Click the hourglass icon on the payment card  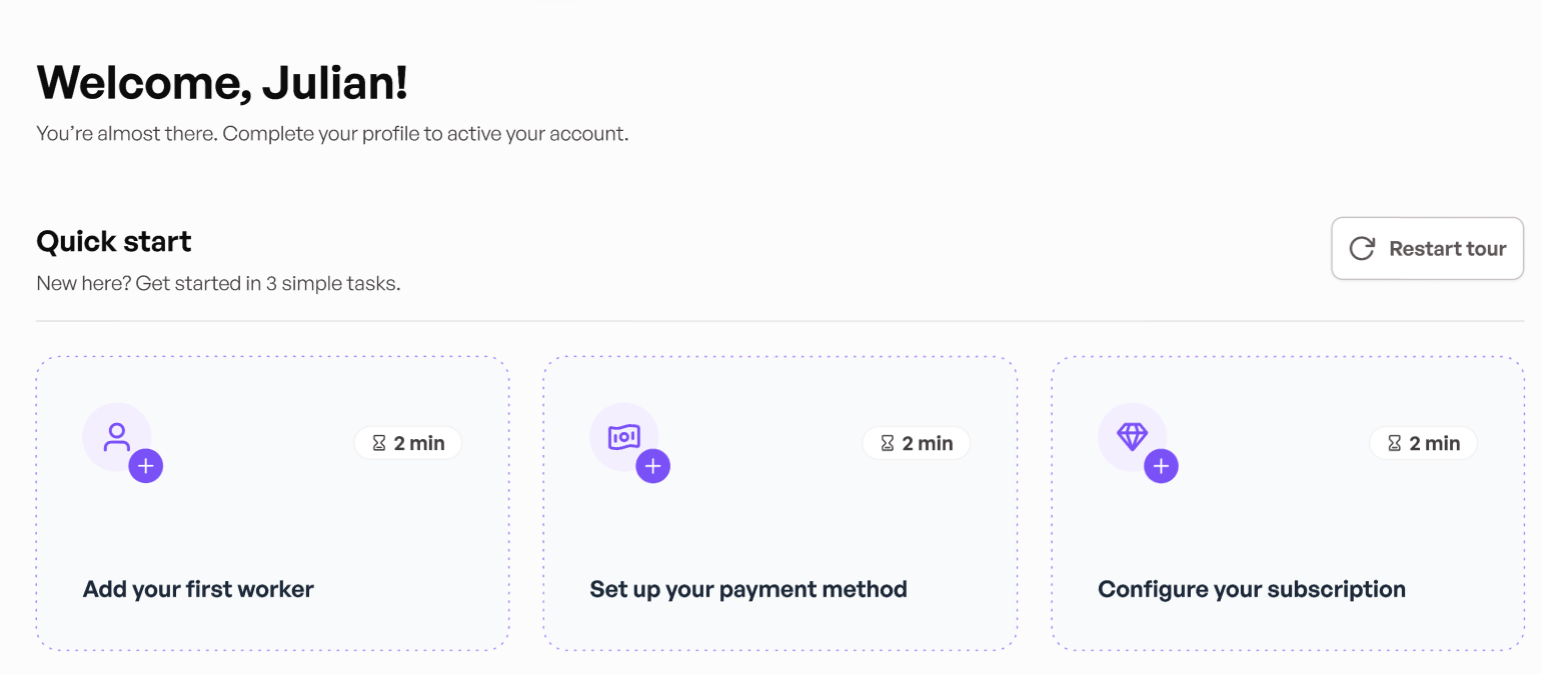[x=887, y=443]
